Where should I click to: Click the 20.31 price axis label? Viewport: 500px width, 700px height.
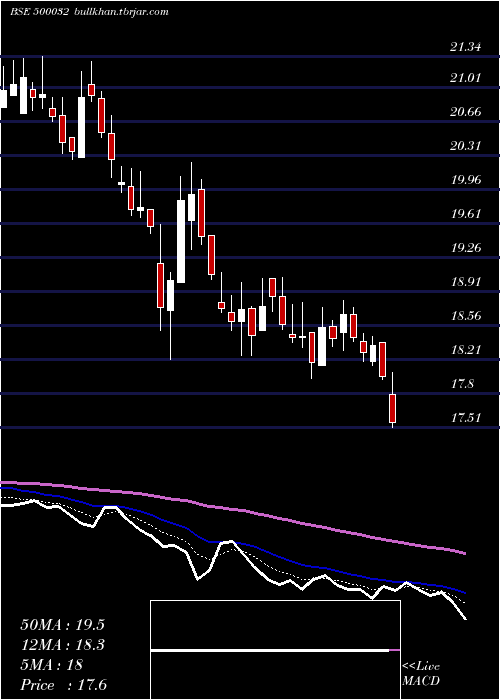[x=467, y=146]
